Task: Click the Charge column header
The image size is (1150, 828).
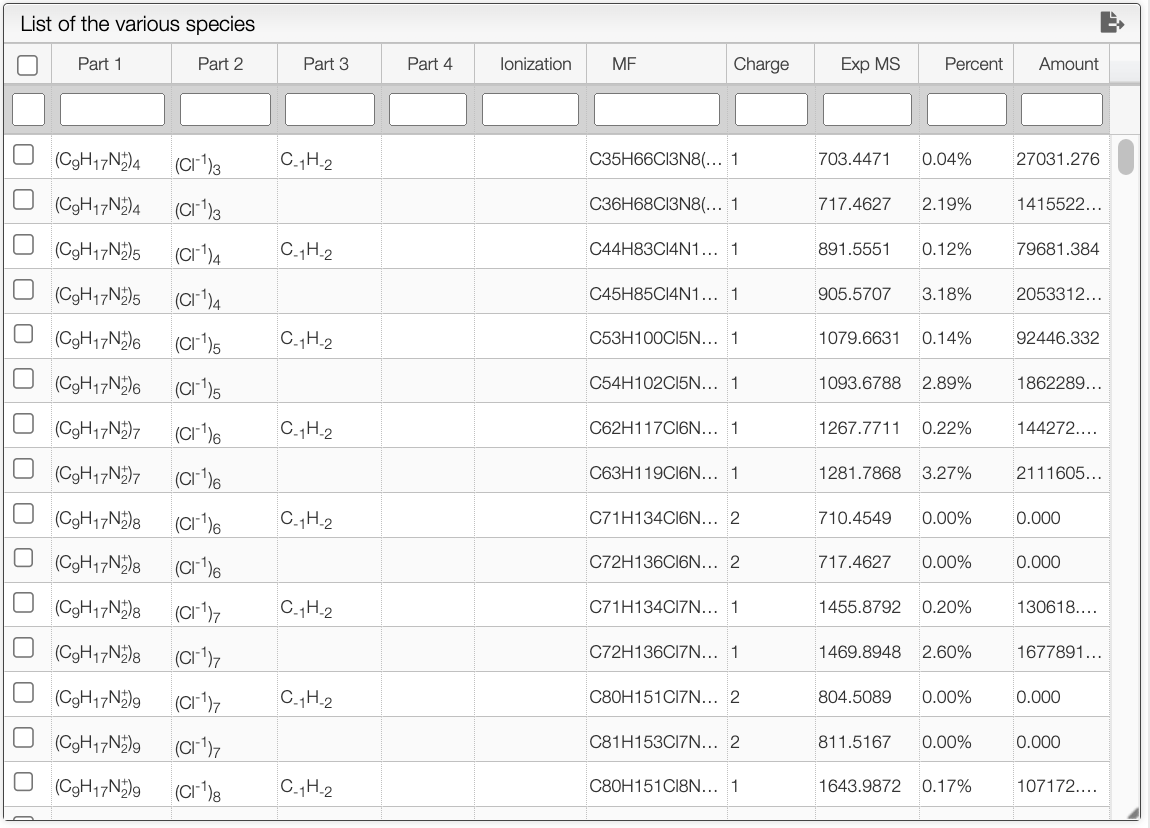Action: 761,64
